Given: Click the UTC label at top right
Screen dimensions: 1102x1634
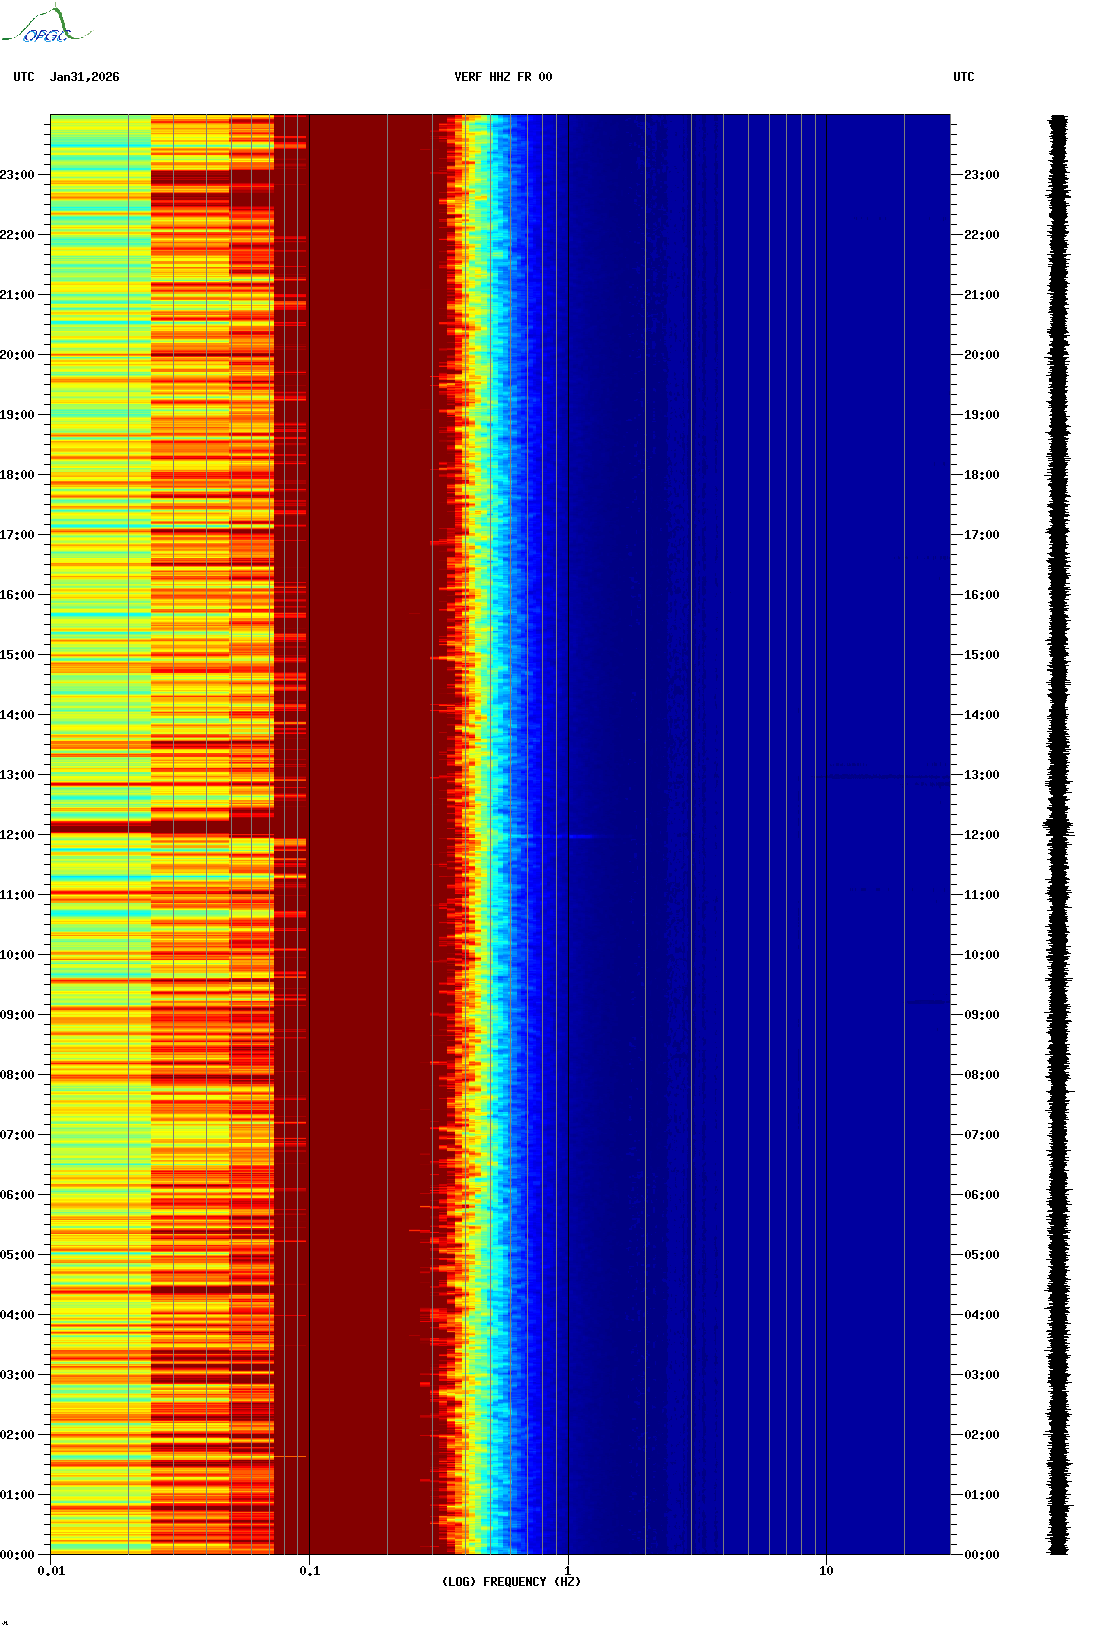Looking at the screenshot, I should (x=963, y=77).
